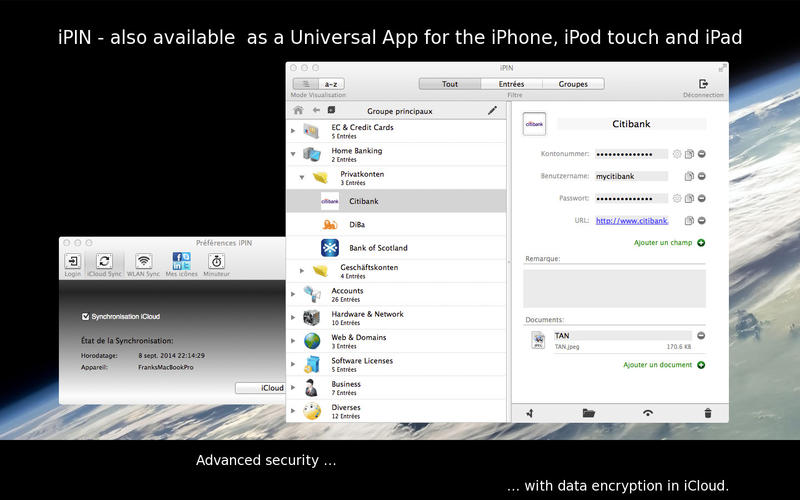
Task: Switch to list view mode
Action: click(305, 84)
